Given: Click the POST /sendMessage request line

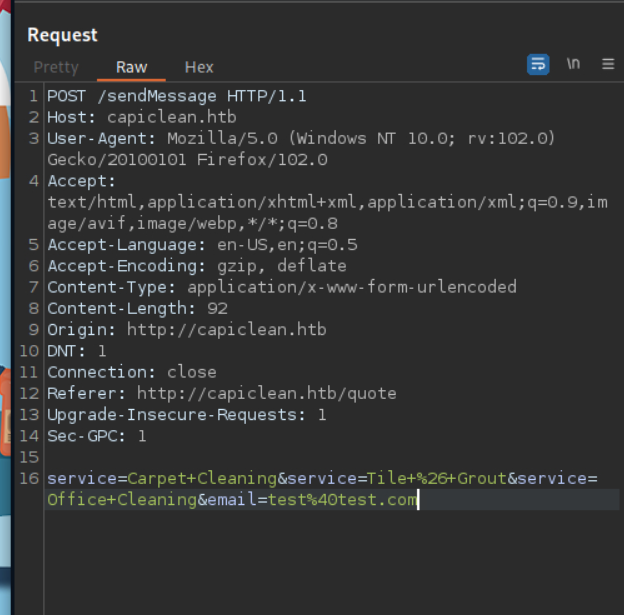Looking at the screenshot, I should [x=176, y=97].
